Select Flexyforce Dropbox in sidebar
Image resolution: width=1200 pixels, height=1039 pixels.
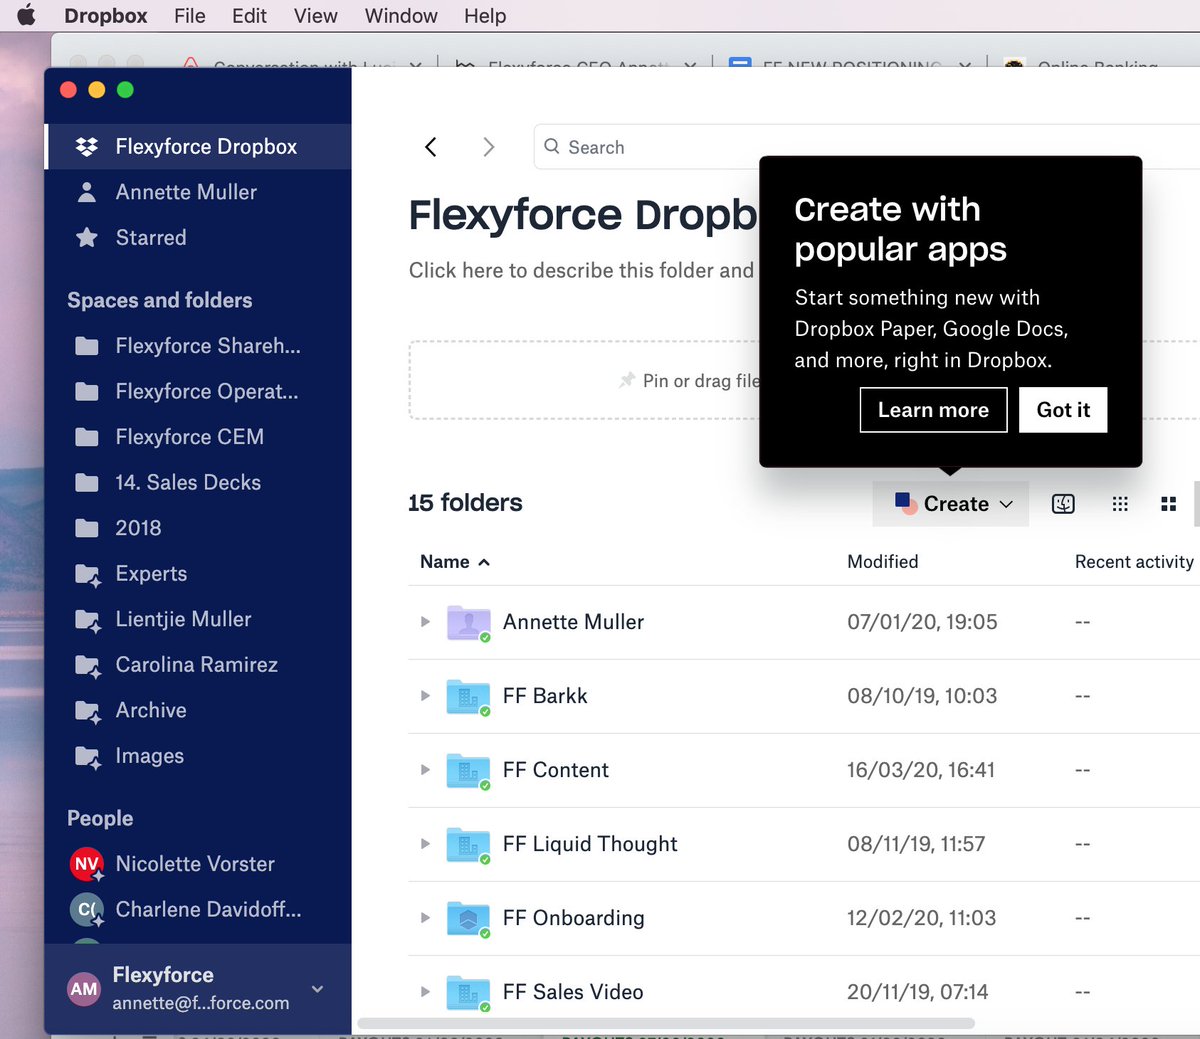pos(198,146)
